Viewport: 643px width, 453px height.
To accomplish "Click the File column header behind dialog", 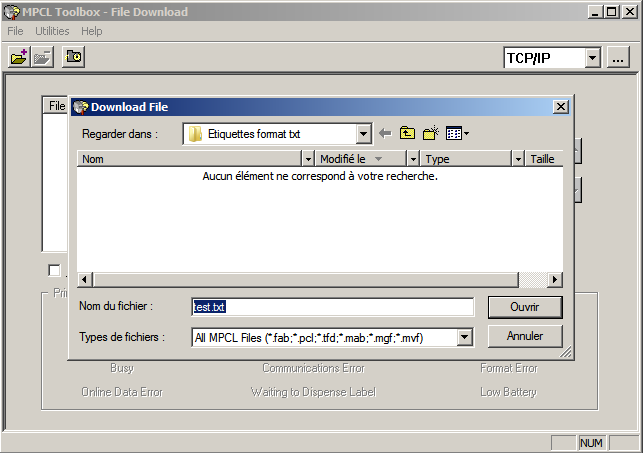I will [x=56, y=106].
